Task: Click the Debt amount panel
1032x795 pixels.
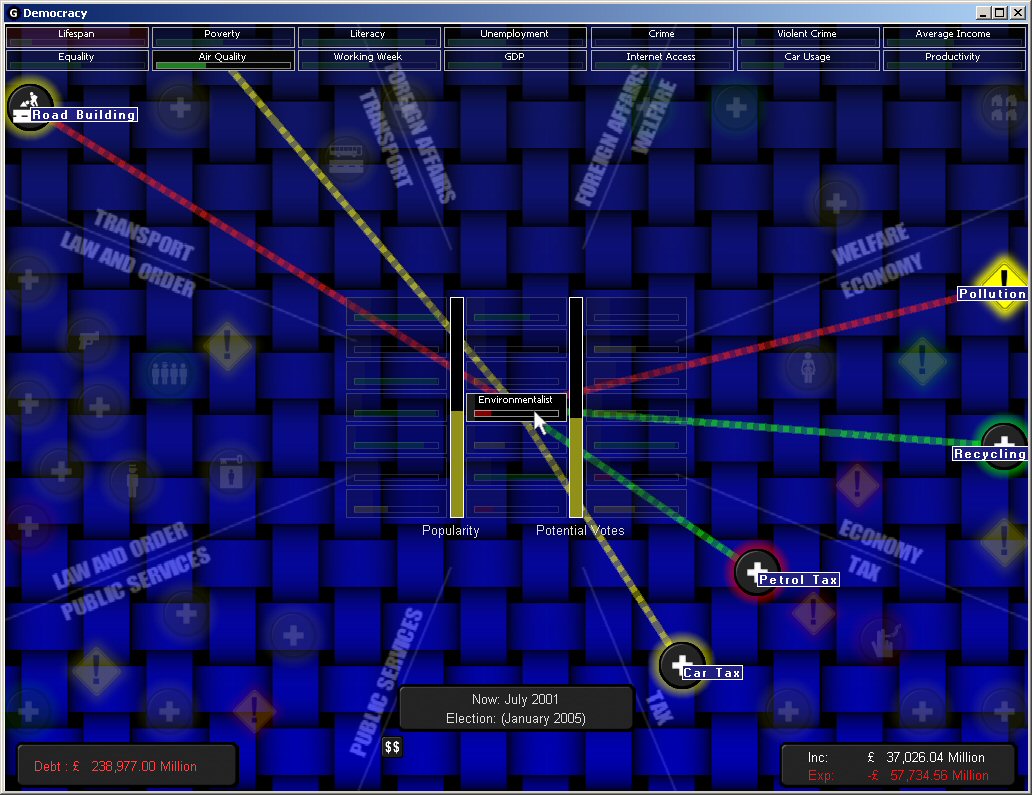Action: pos(127,766)
